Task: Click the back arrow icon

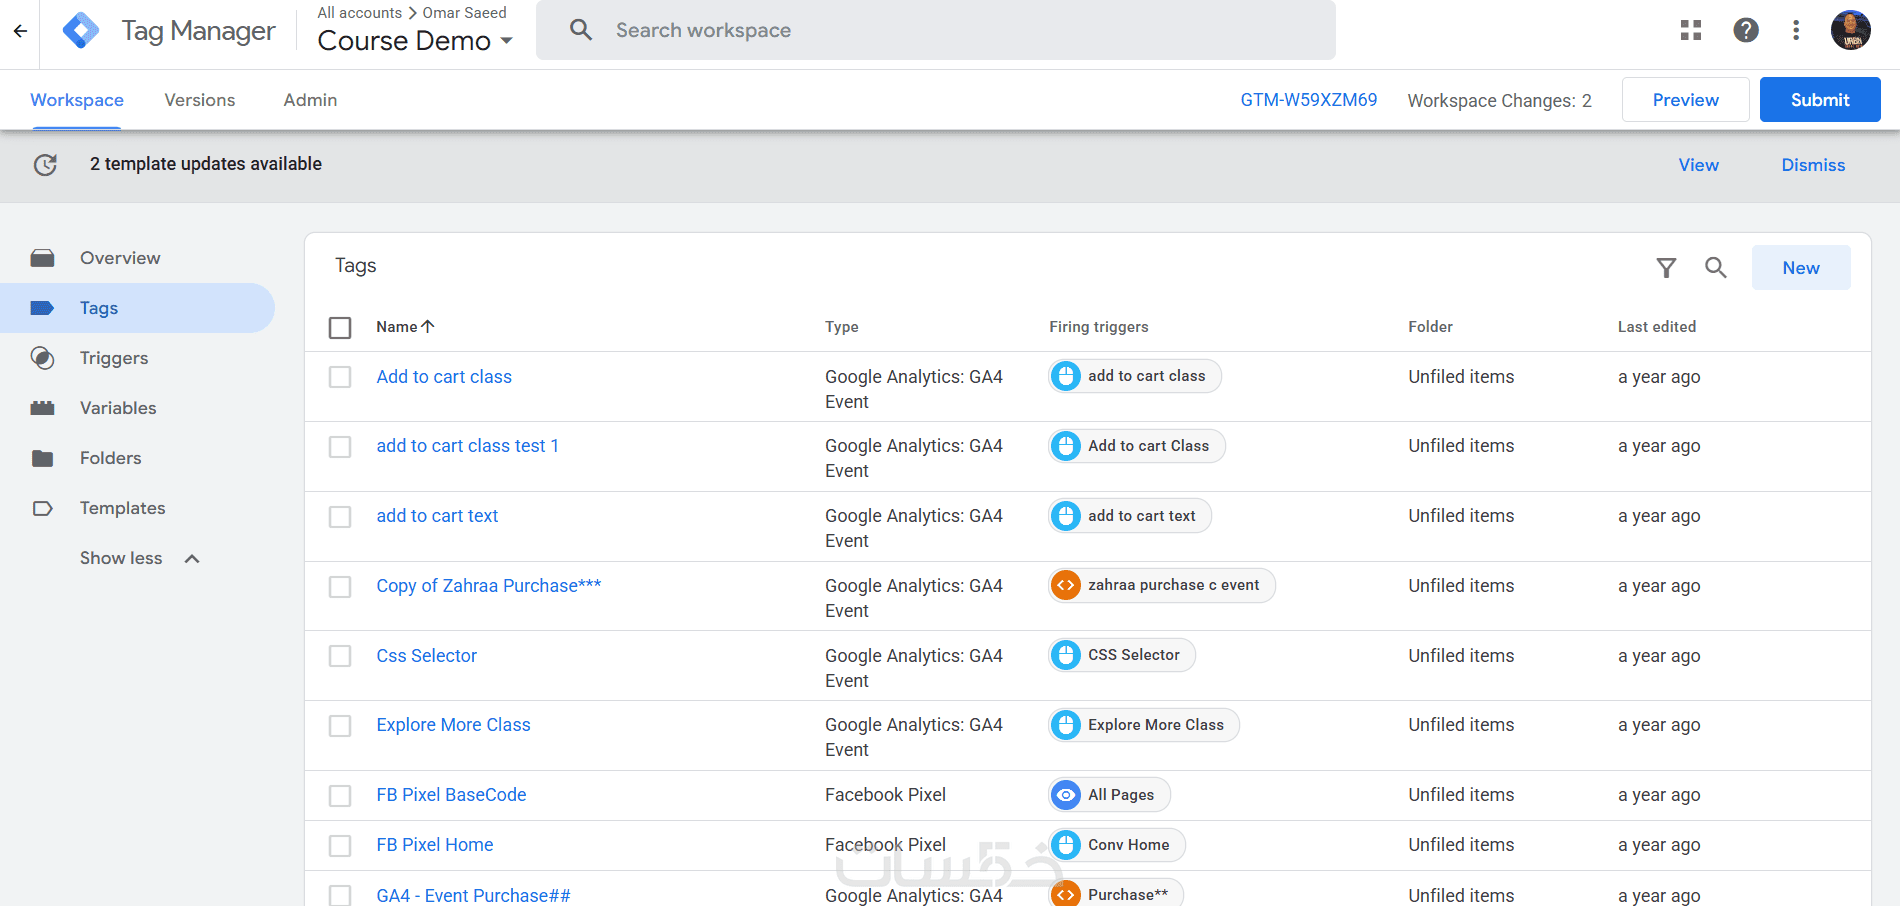Action: (x=20, y=31)
